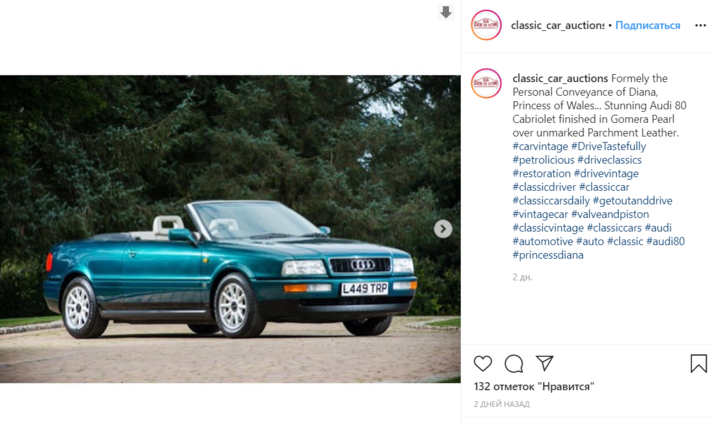The width and height of the screenshot is (713, 426).
Task: Open the #petrolicious hashtag
Action: click(x=543, y=160)
